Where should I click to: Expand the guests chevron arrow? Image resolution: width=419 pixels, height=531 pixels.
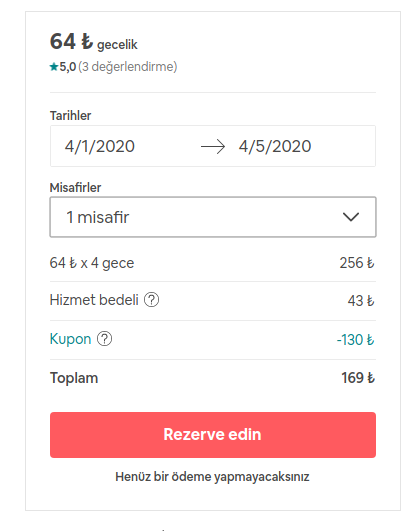click(351, 217)
